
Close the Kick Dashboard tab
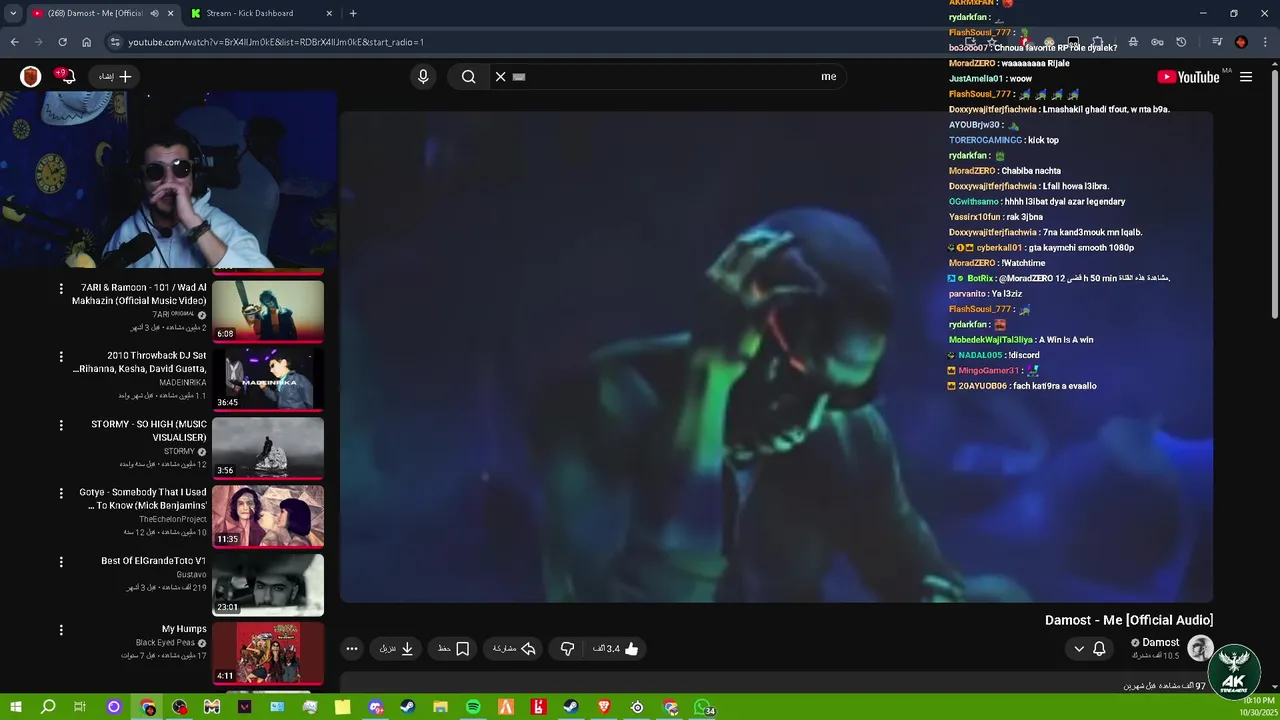click(329, 13)
